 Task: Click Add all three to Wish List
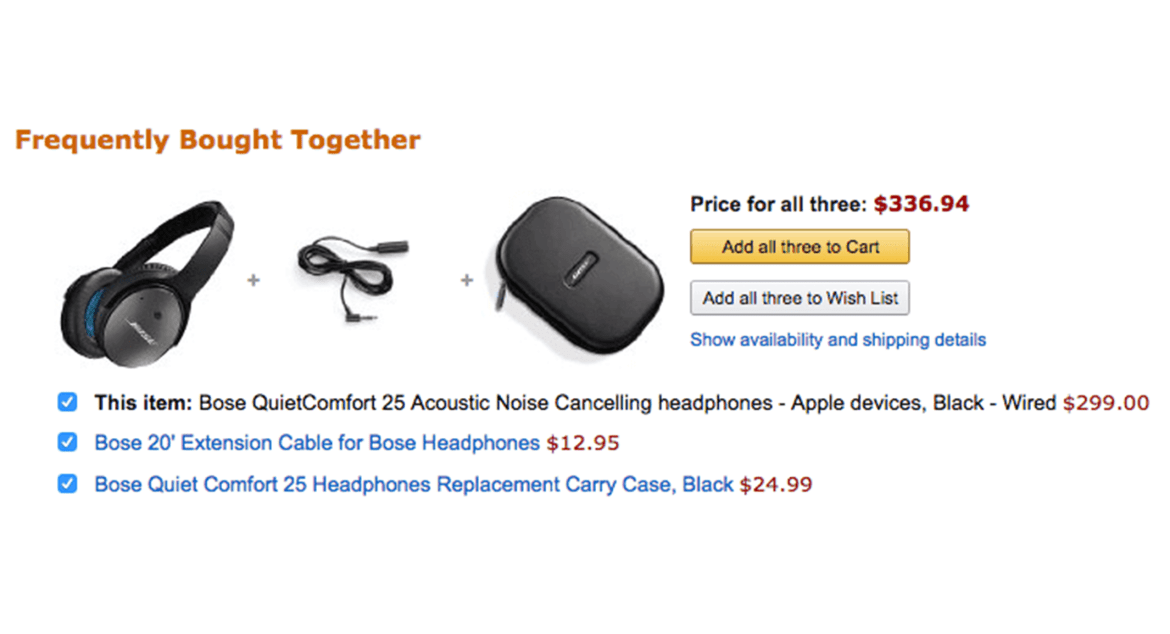(x=799, y=297)
